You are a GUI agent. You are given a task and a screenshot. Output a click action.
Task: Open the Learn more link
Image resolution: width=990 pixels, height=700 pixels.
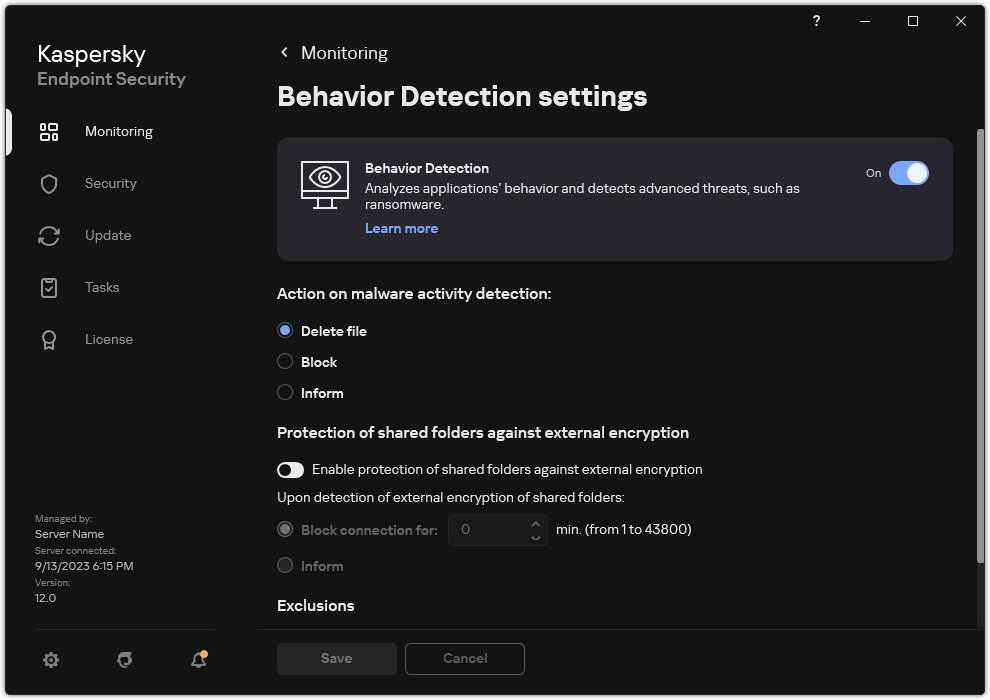pyautogui.click(x=401, y=228)
